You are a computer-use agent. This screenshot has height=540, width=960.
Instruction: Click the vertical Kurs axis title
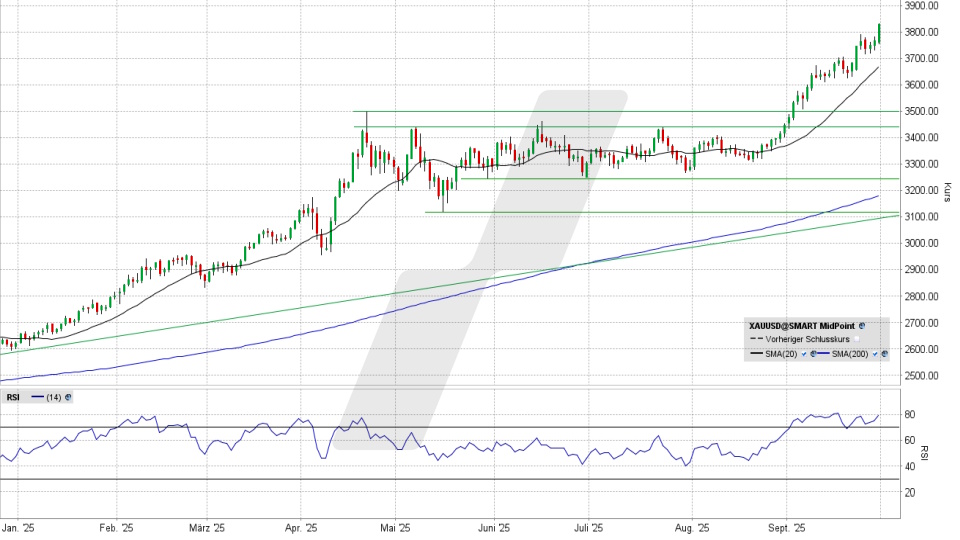point(946,190)
